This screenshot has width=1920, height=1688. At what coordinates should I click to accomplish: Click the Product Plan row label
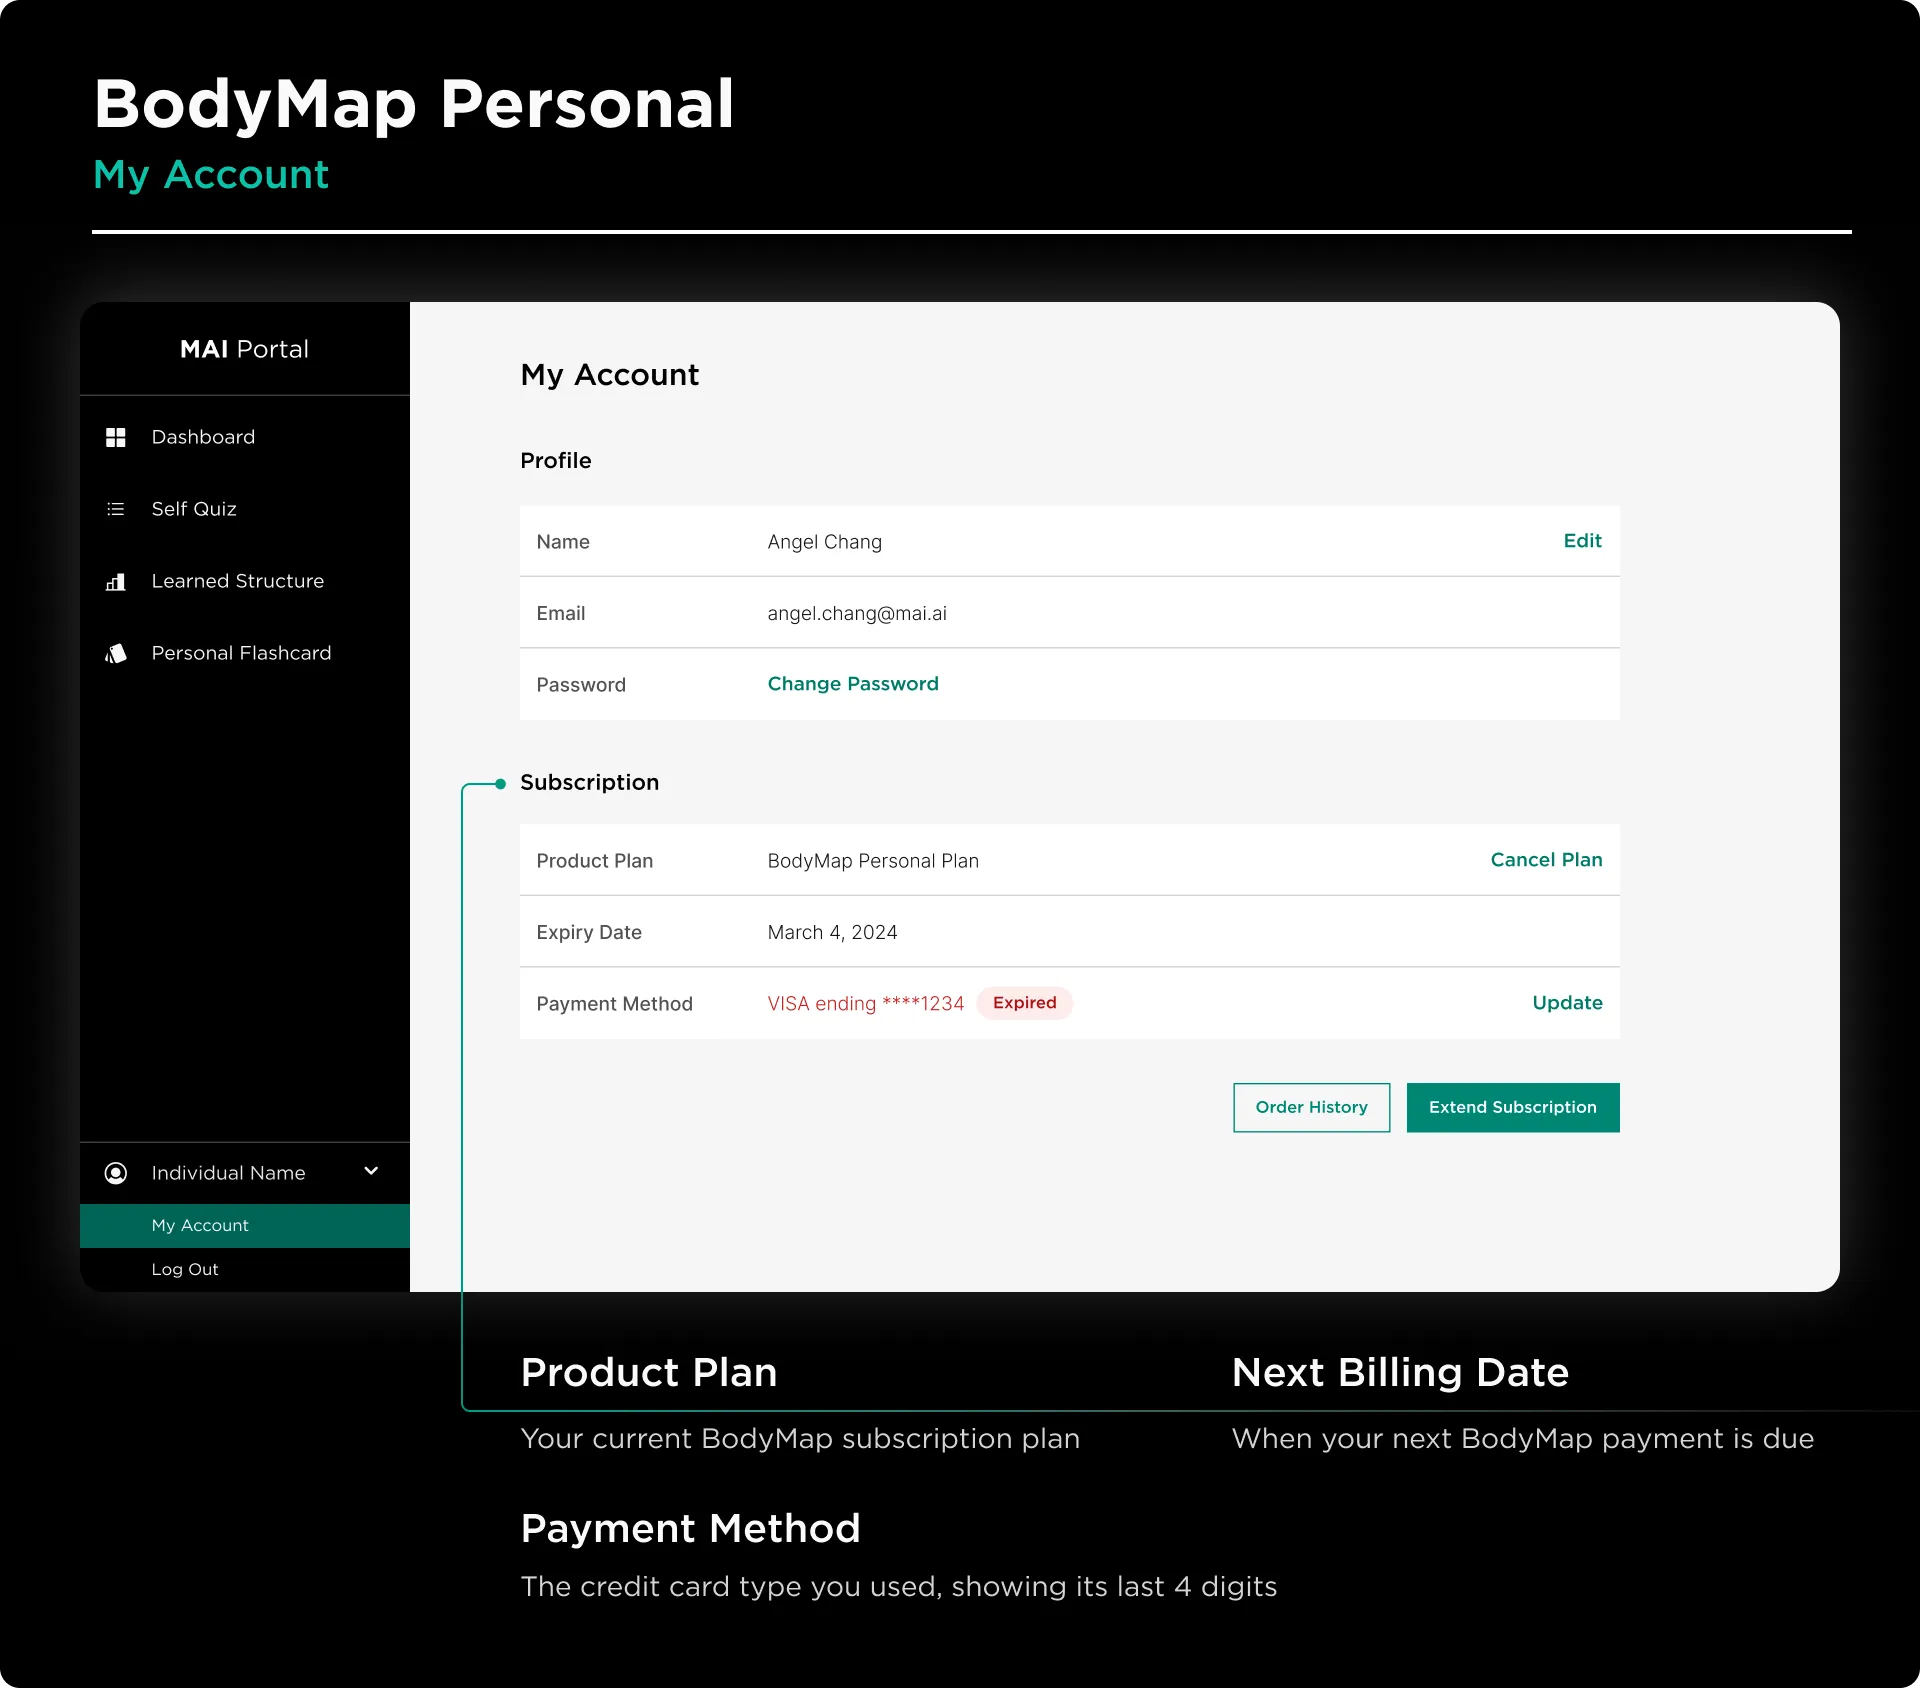594,861
